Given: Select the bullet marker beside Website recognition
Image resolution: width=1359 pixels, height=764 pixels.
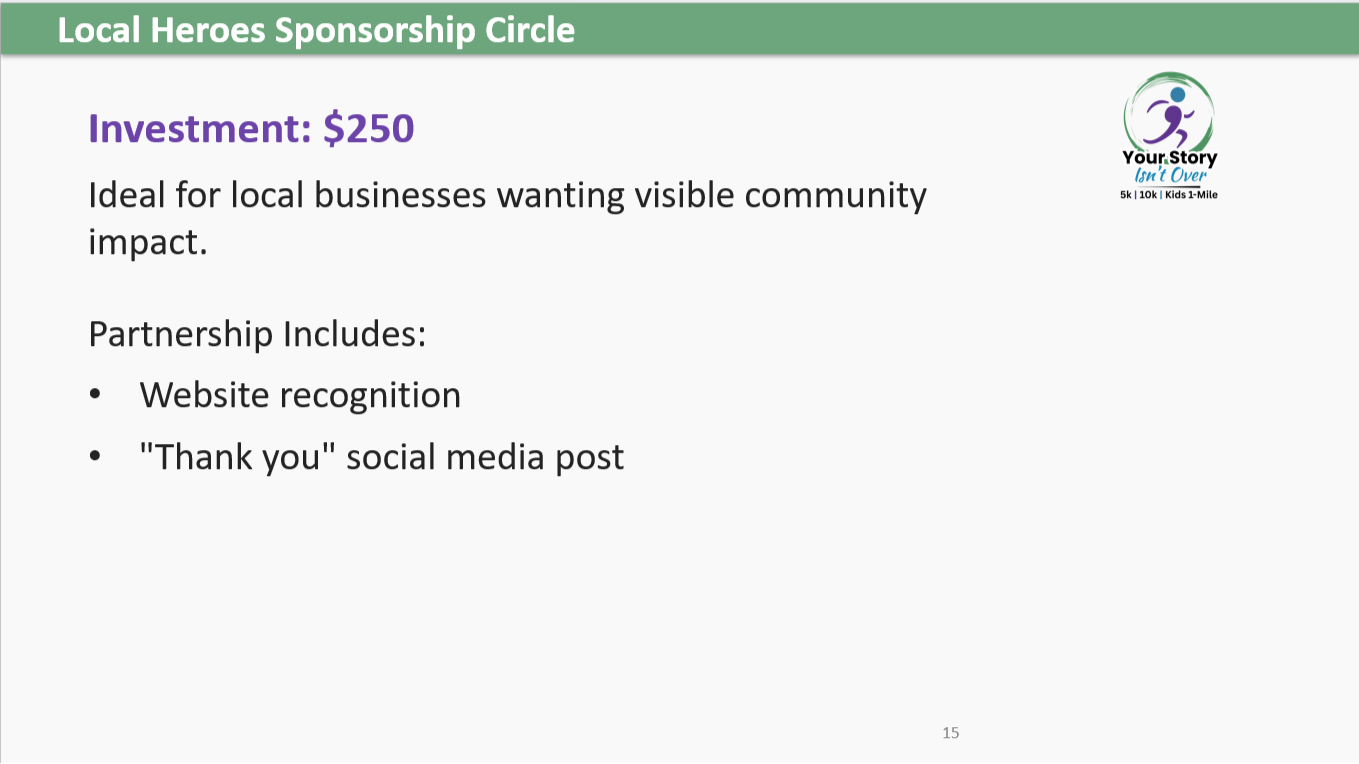Looking at the screenshot, I should click(x=95, y=395).
